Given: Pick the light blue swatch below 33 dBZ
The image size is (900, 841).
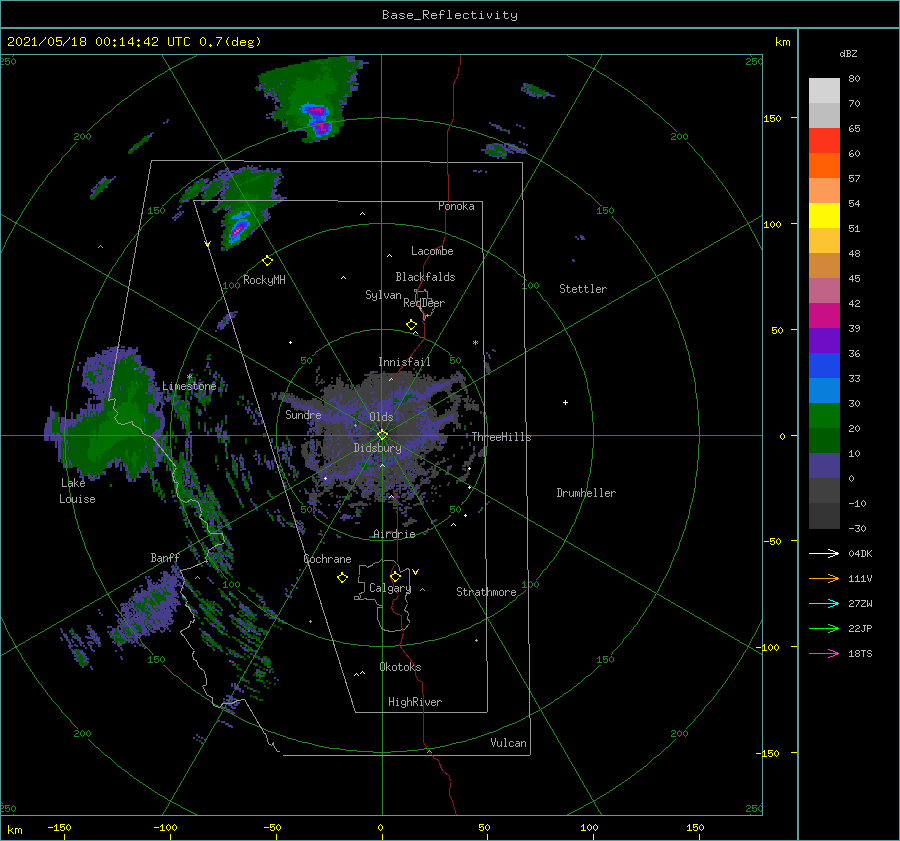Looking at the screenshot, I should (824, 391).
